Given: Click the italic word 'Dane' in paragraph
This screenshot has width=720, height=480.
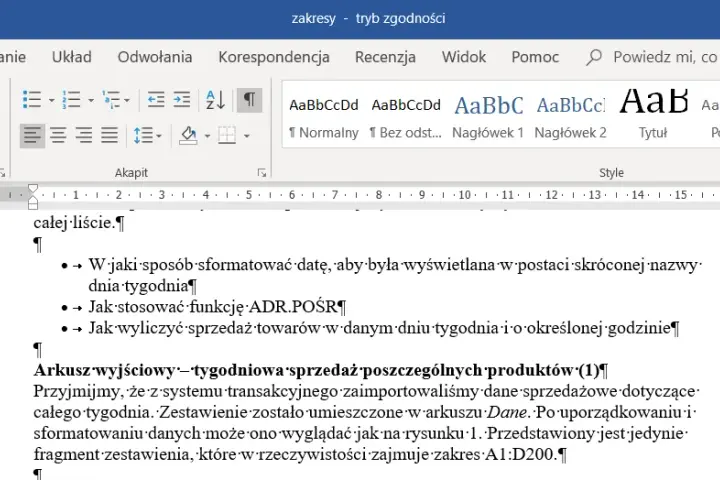Looking at the screenshot, I should pyautogui.click(x=506, y=412).
